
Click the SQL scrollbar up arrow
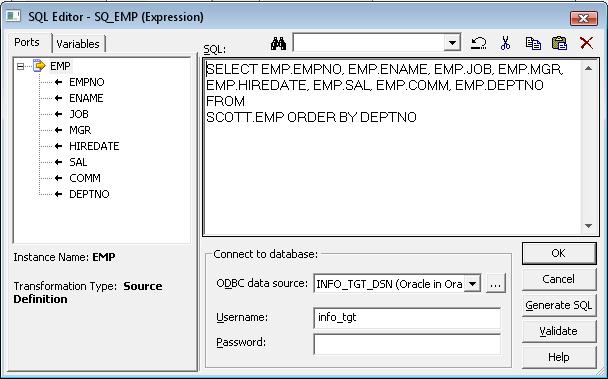coord(588,68)
